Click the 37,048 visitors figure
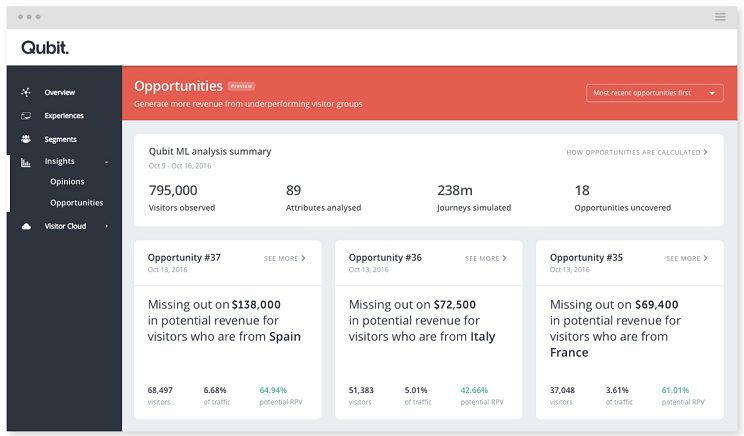Viewport: 744px width, 436px height. click(x=562, y=390)
